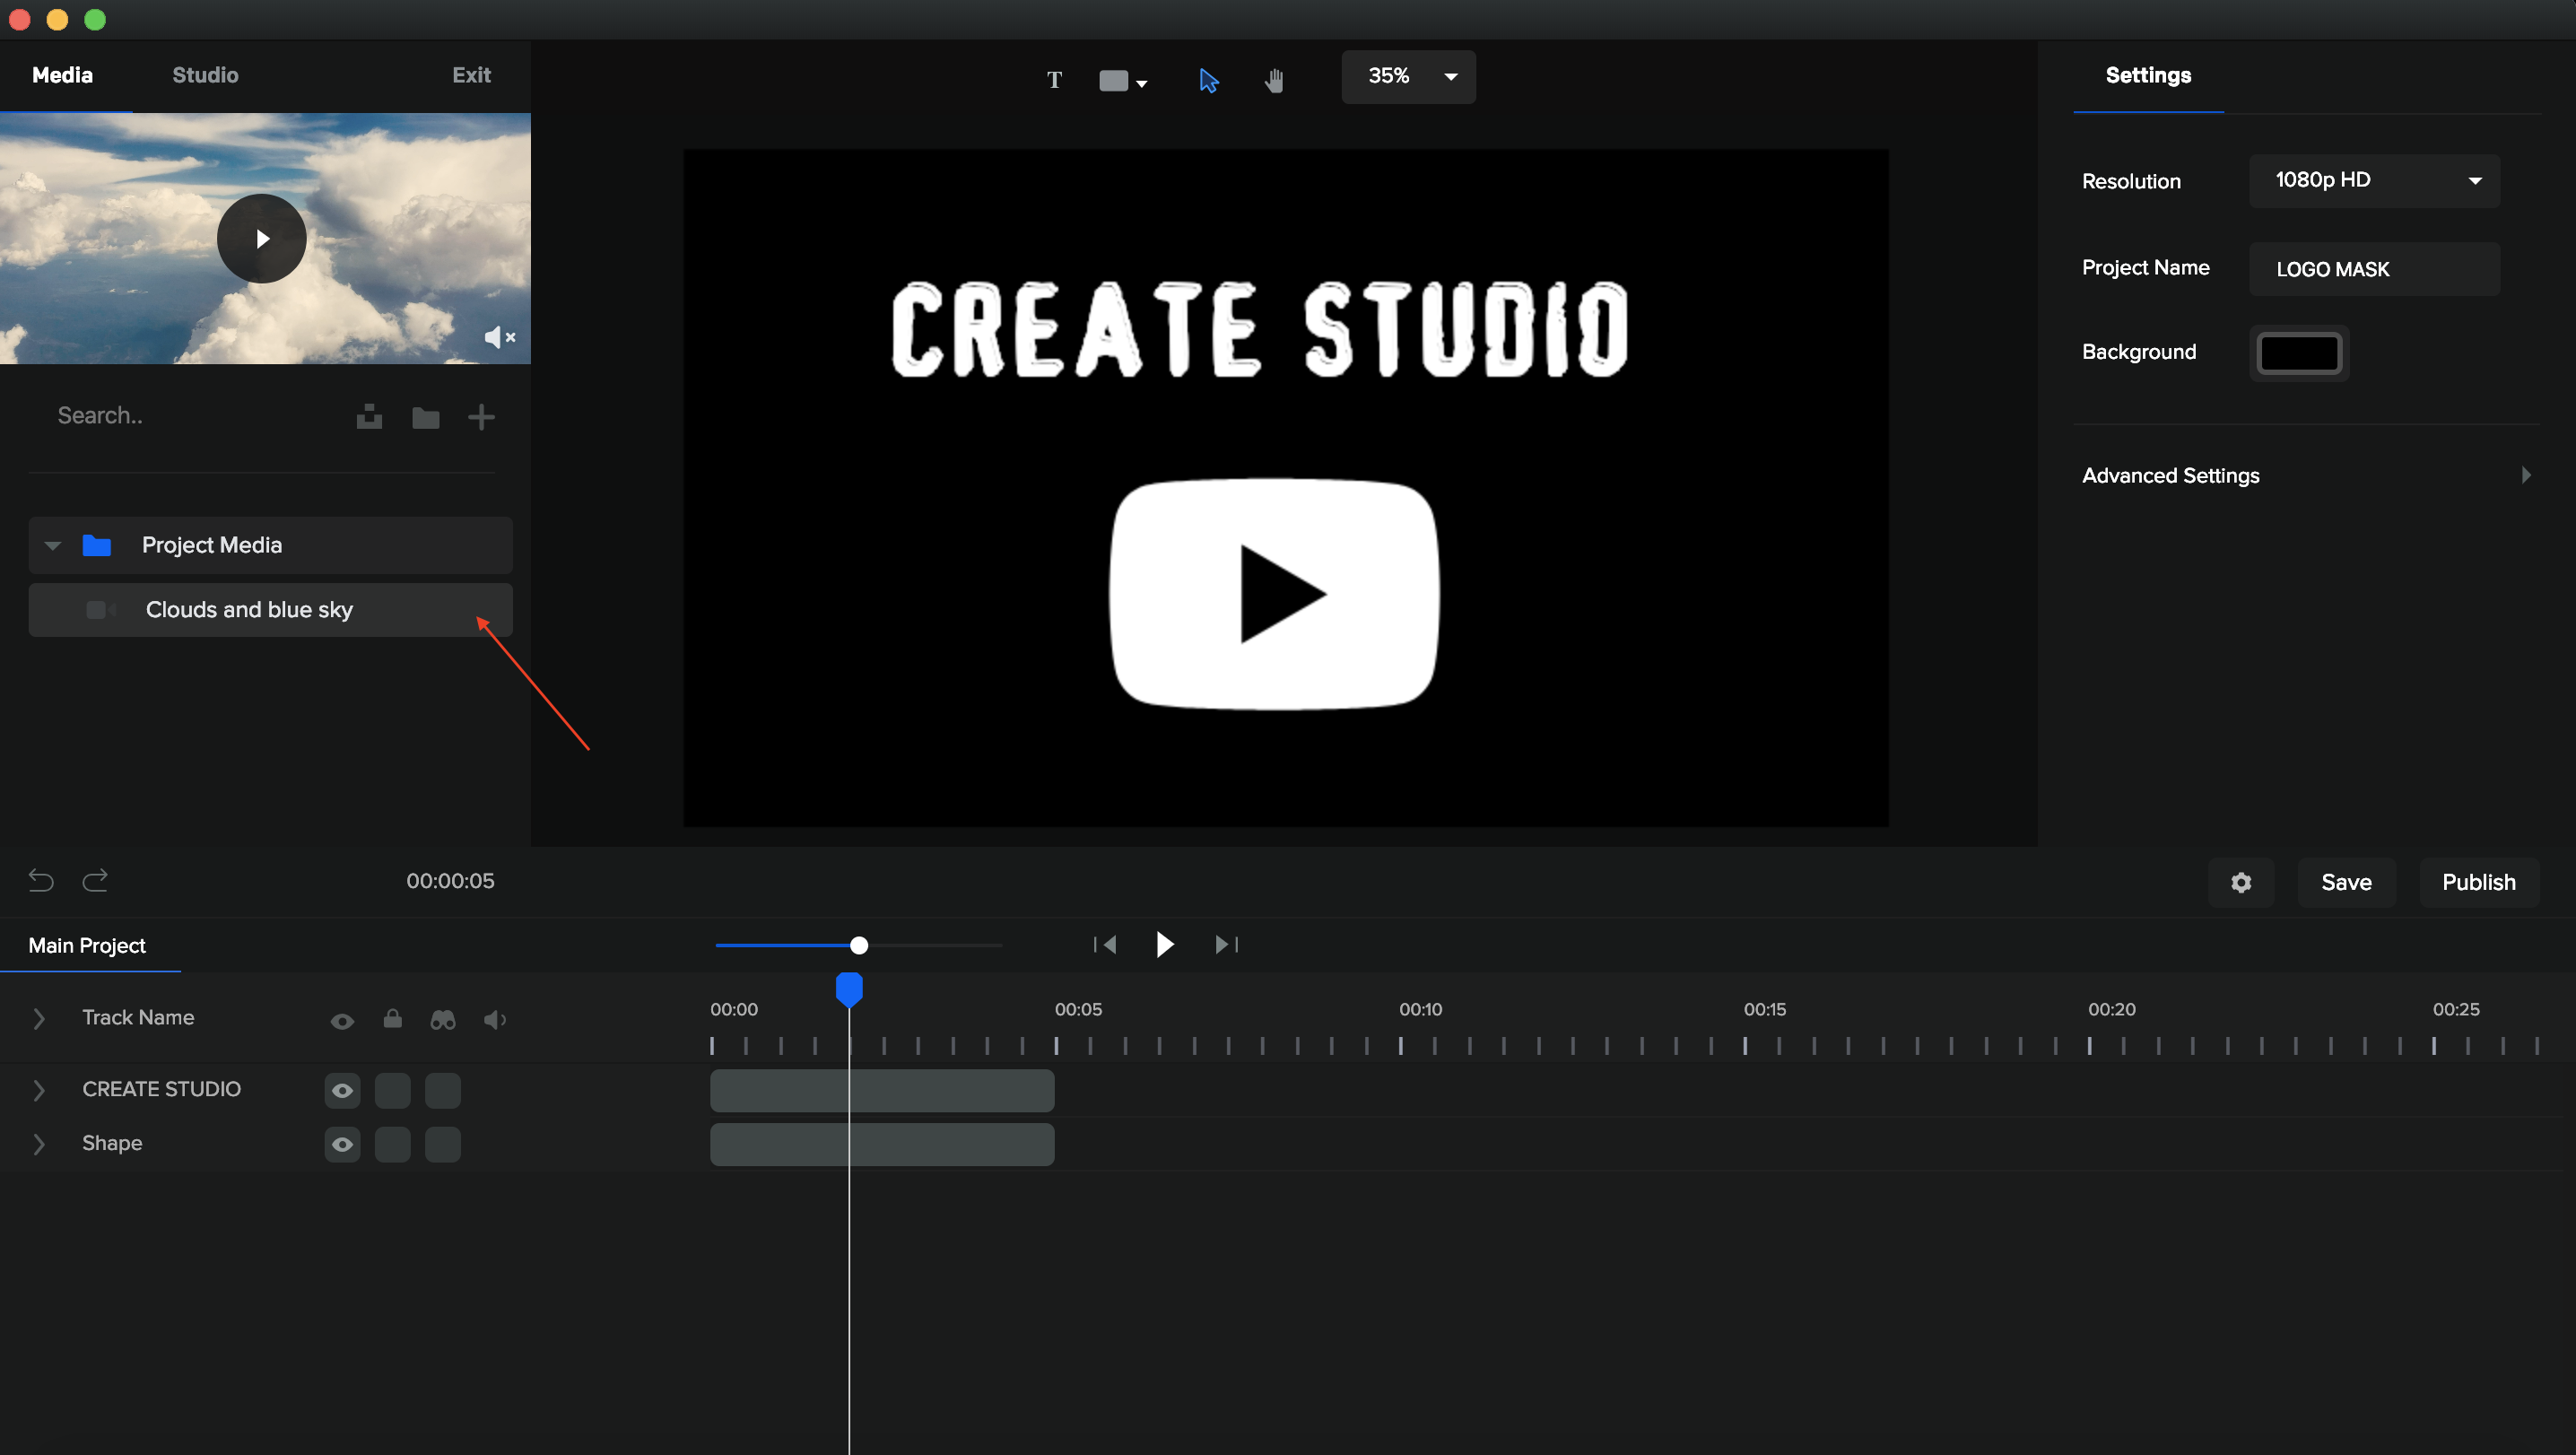Viewport: 2576px width, 1455px height.
Task: Click CREATE STUDIO text on canvas
Action: tap(1260, 330)
